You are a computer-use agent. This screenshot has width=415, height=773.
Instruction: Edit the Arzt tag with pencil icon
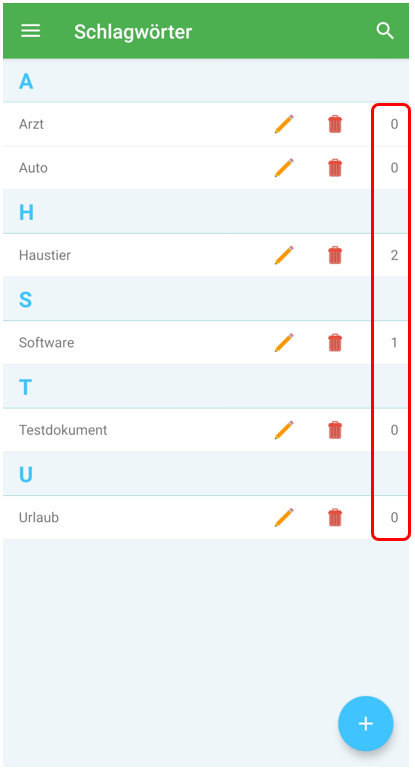pyautogui.click(x=284, y=124)
